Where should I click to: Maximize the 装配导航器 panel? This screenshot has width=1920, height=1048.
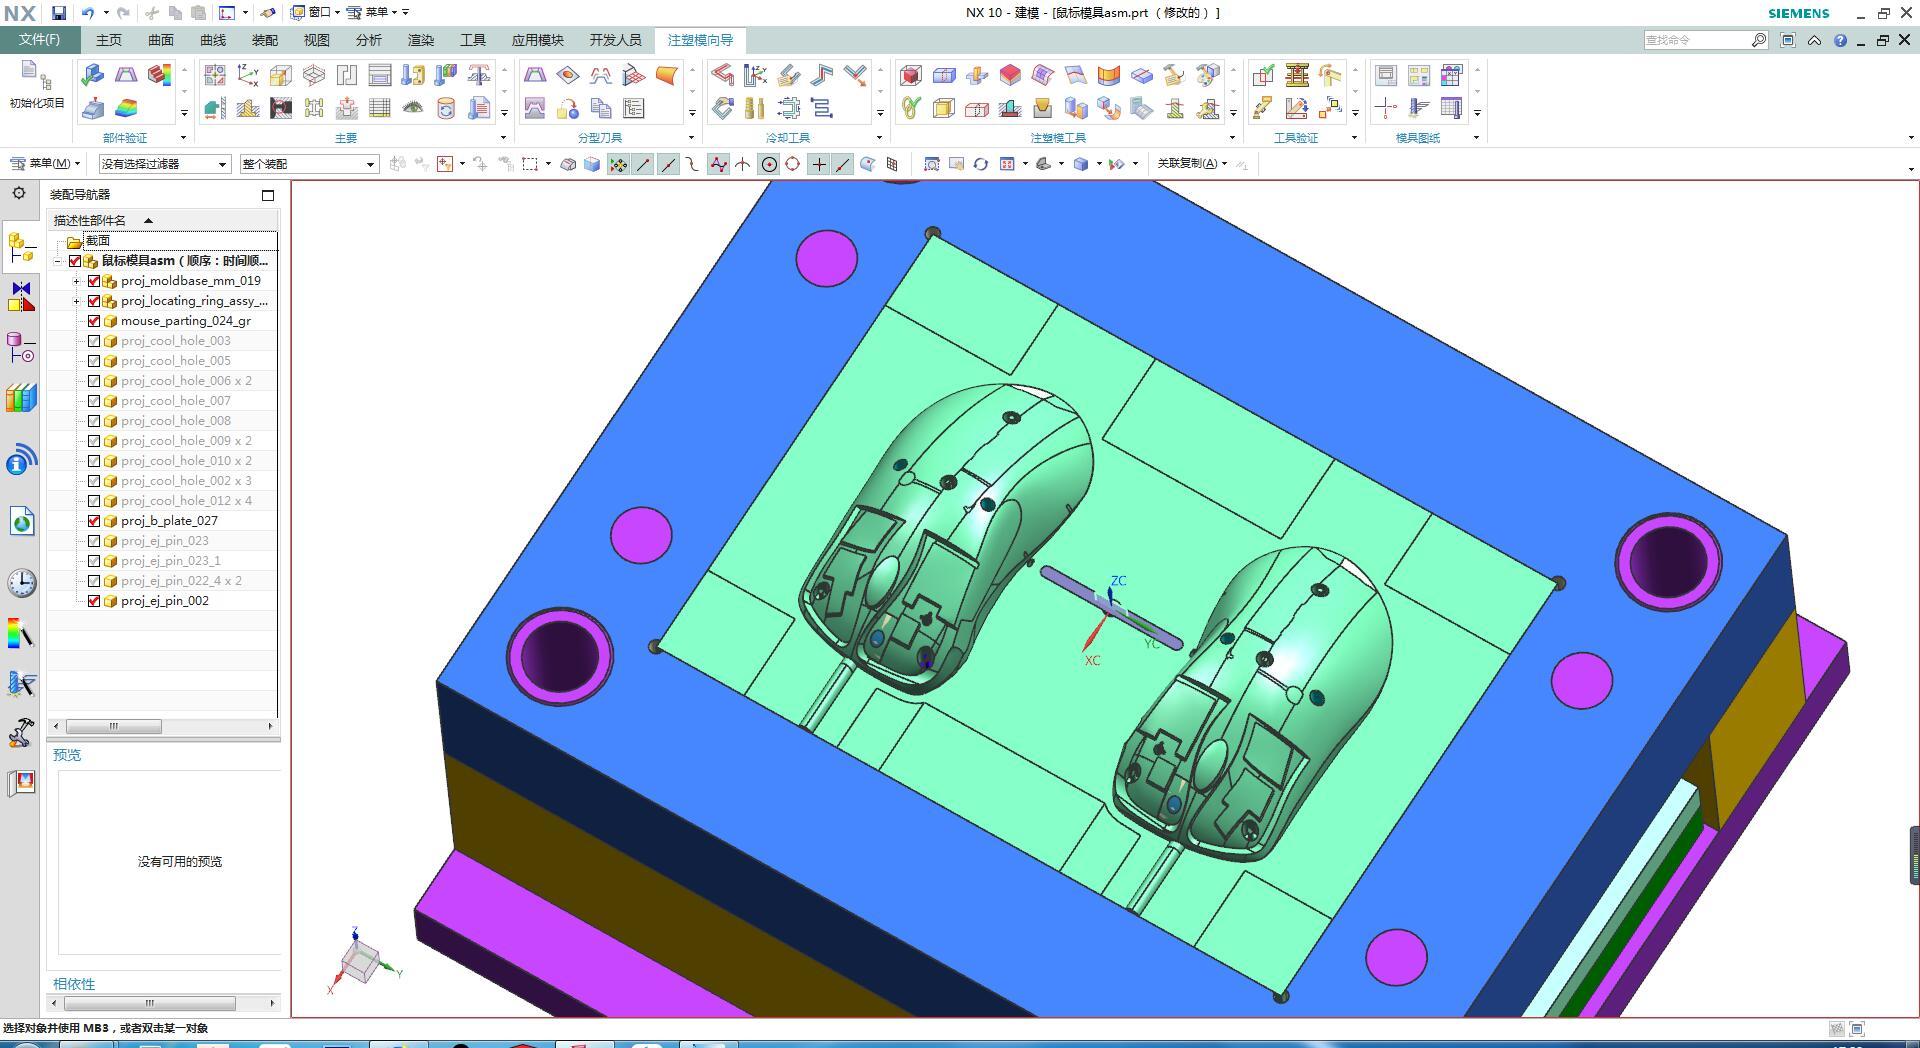point(268,195)
